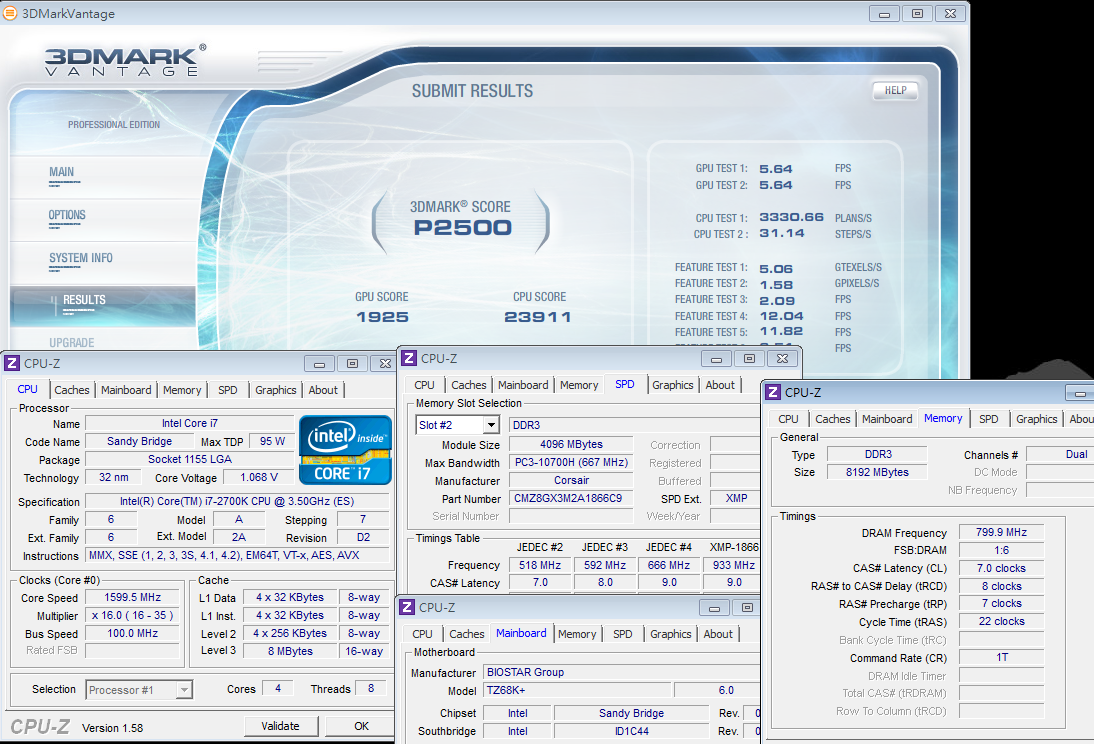Screen dimensions: 1094x744
Task: Close the 3DMarkVantage window
Action: 950,13
